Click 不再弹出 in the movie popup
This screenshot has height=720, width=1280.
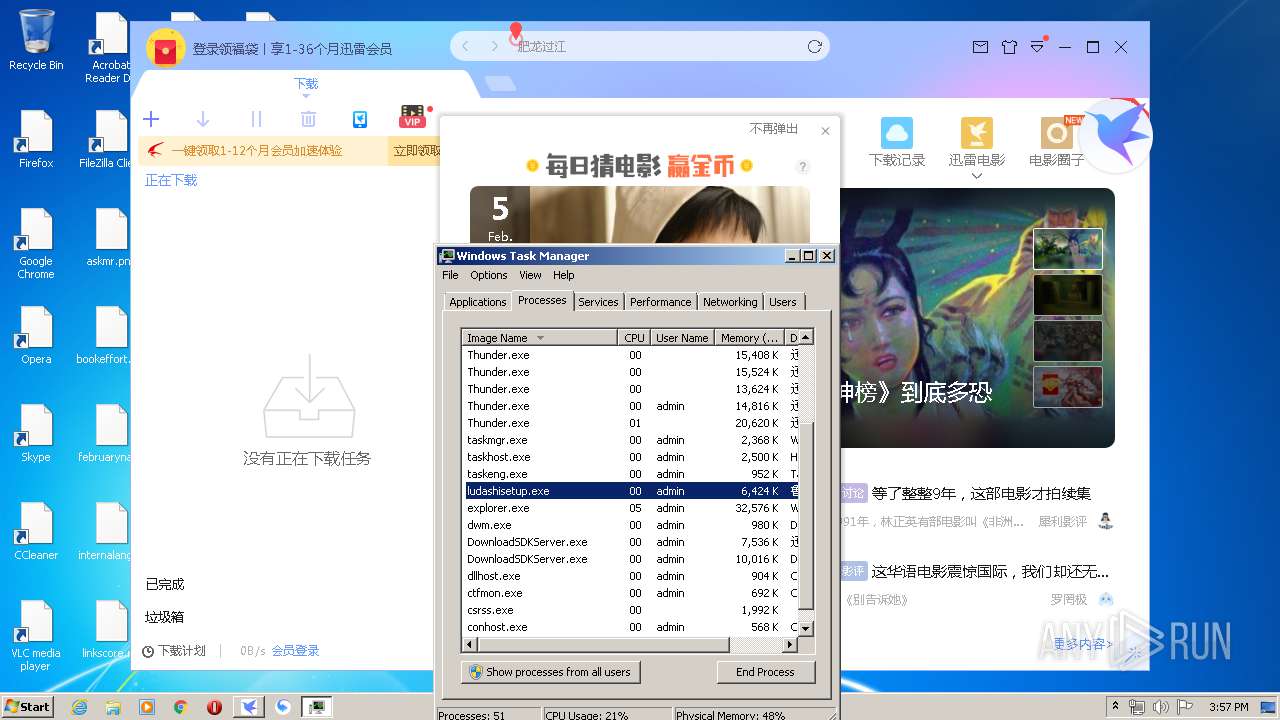click(774, 129)
